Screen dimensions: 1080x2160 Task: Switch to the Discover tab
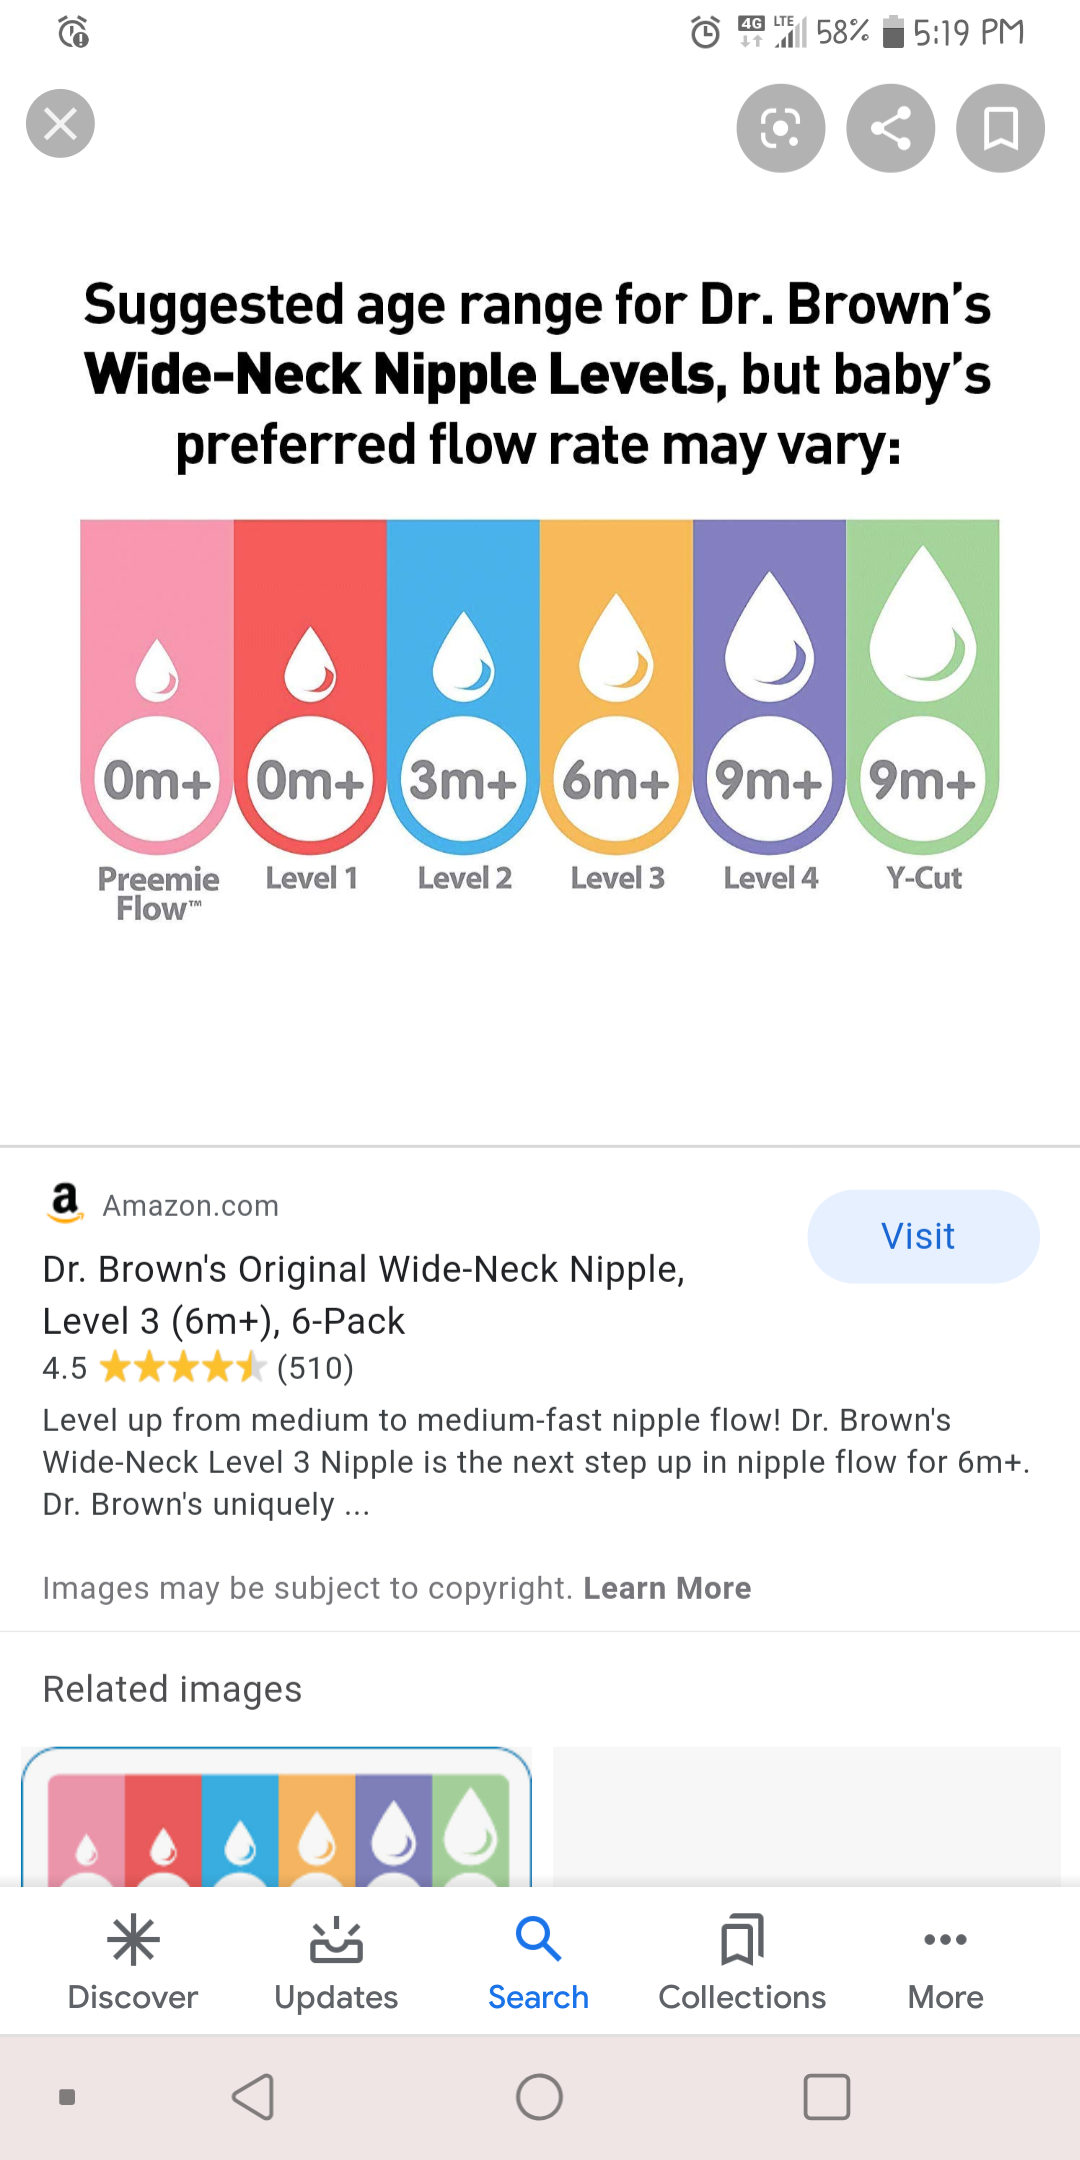[133, 1962]
